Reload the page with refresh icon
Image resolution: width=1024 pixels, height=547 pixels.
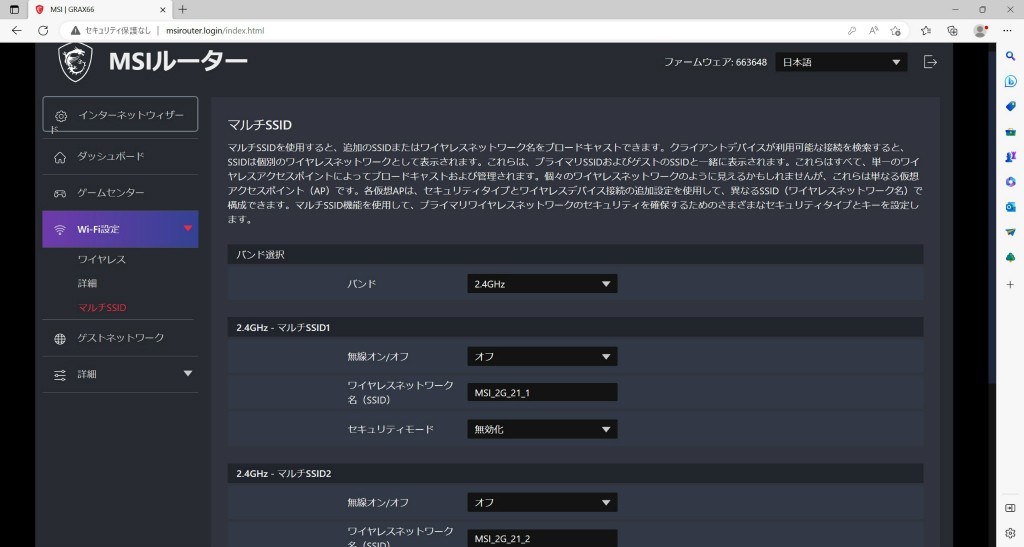43,31
